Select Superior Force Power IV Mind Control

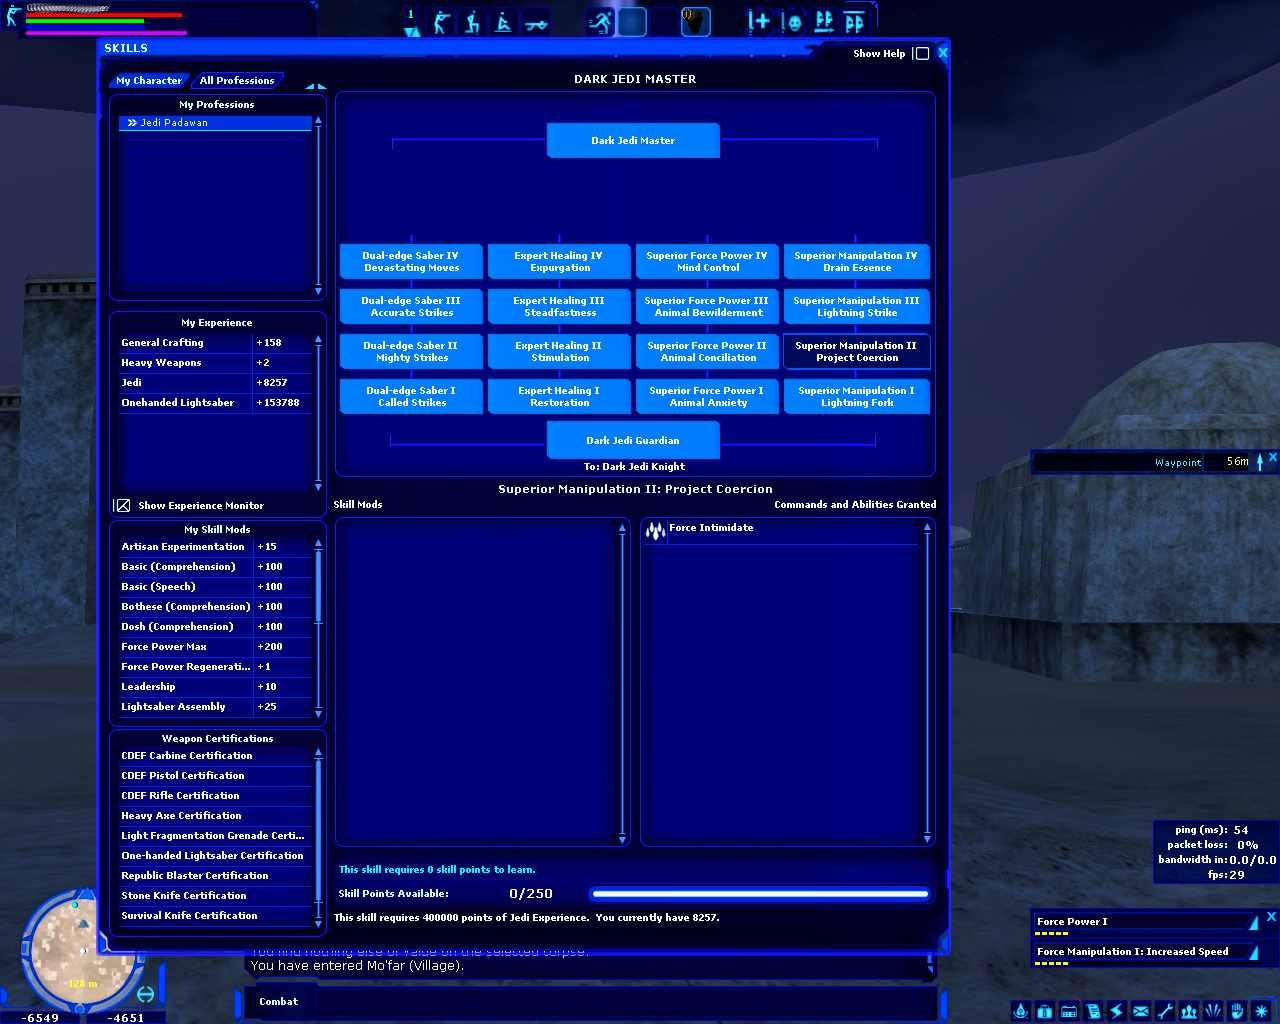pos(707,262)
